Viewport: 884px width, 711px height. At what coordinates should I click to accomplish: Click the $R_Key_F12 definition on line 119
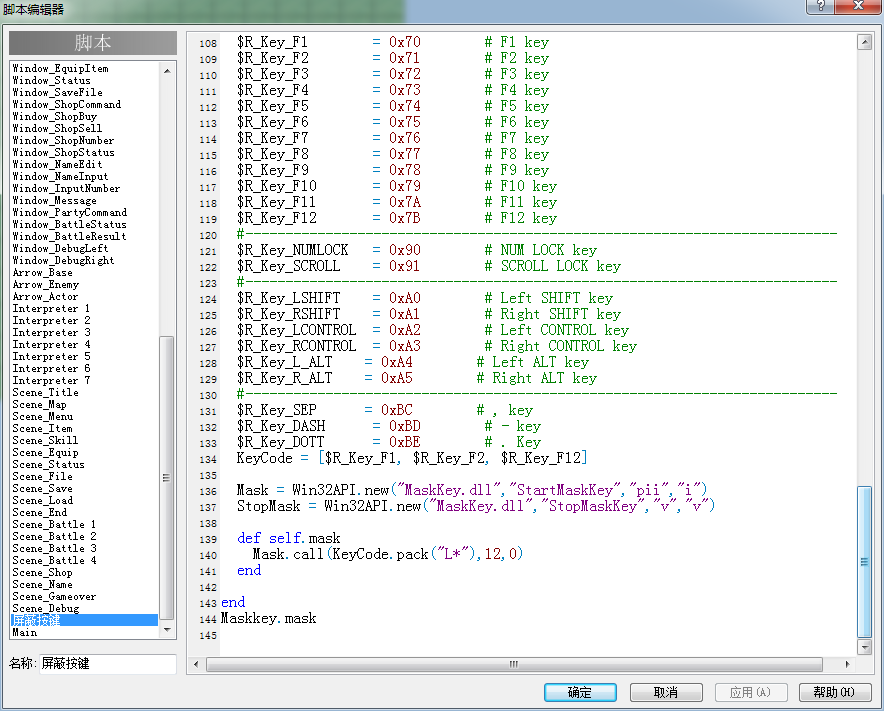click(x=397, y=218)
